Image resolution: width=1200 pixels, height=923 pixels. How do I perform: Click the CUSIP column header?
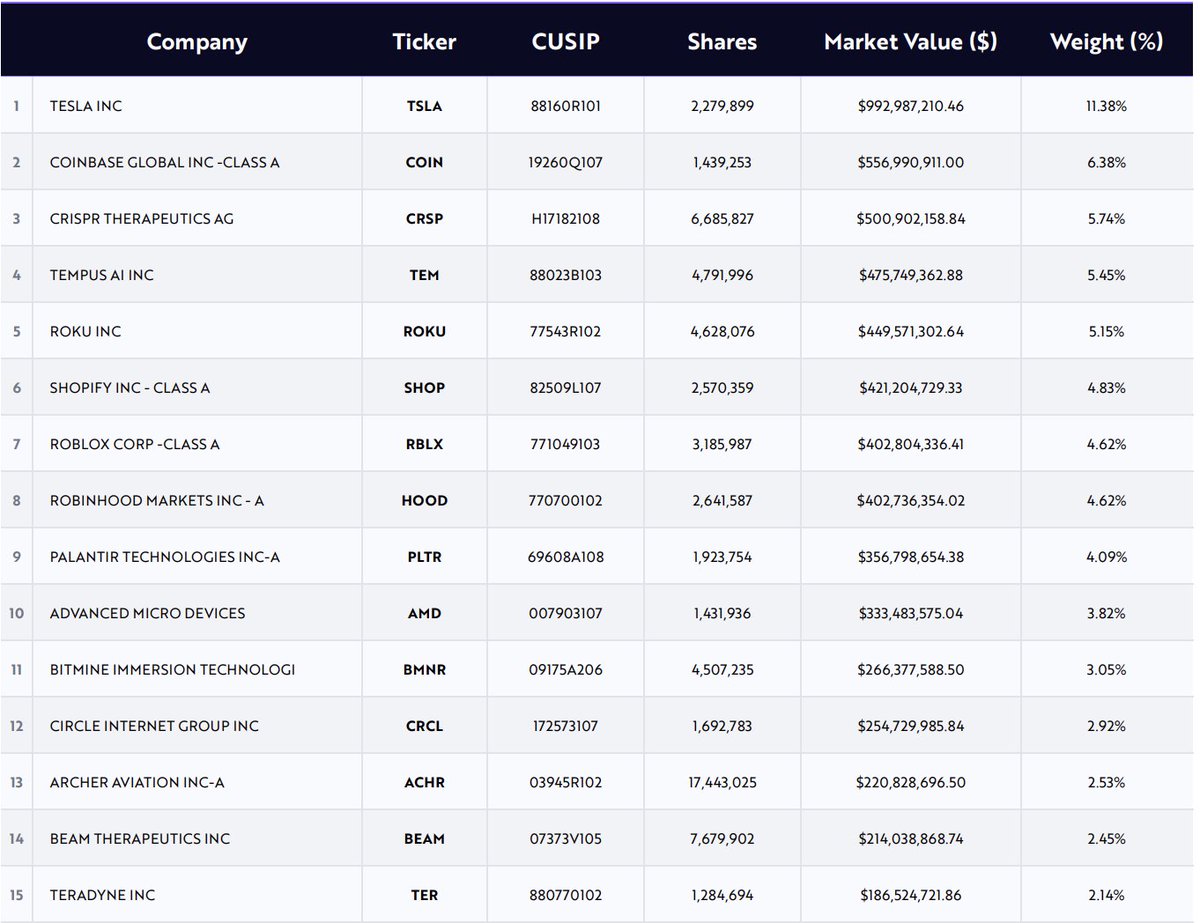[x=565, y=42]
